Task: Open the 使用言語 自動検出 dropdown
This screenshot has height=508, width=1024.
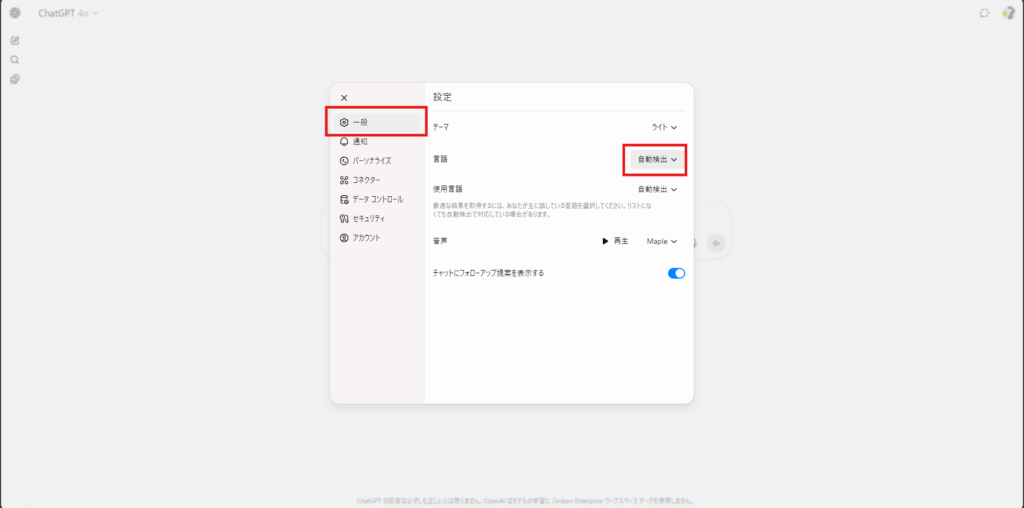Action: pyautogui.click(x=657, y=189)
